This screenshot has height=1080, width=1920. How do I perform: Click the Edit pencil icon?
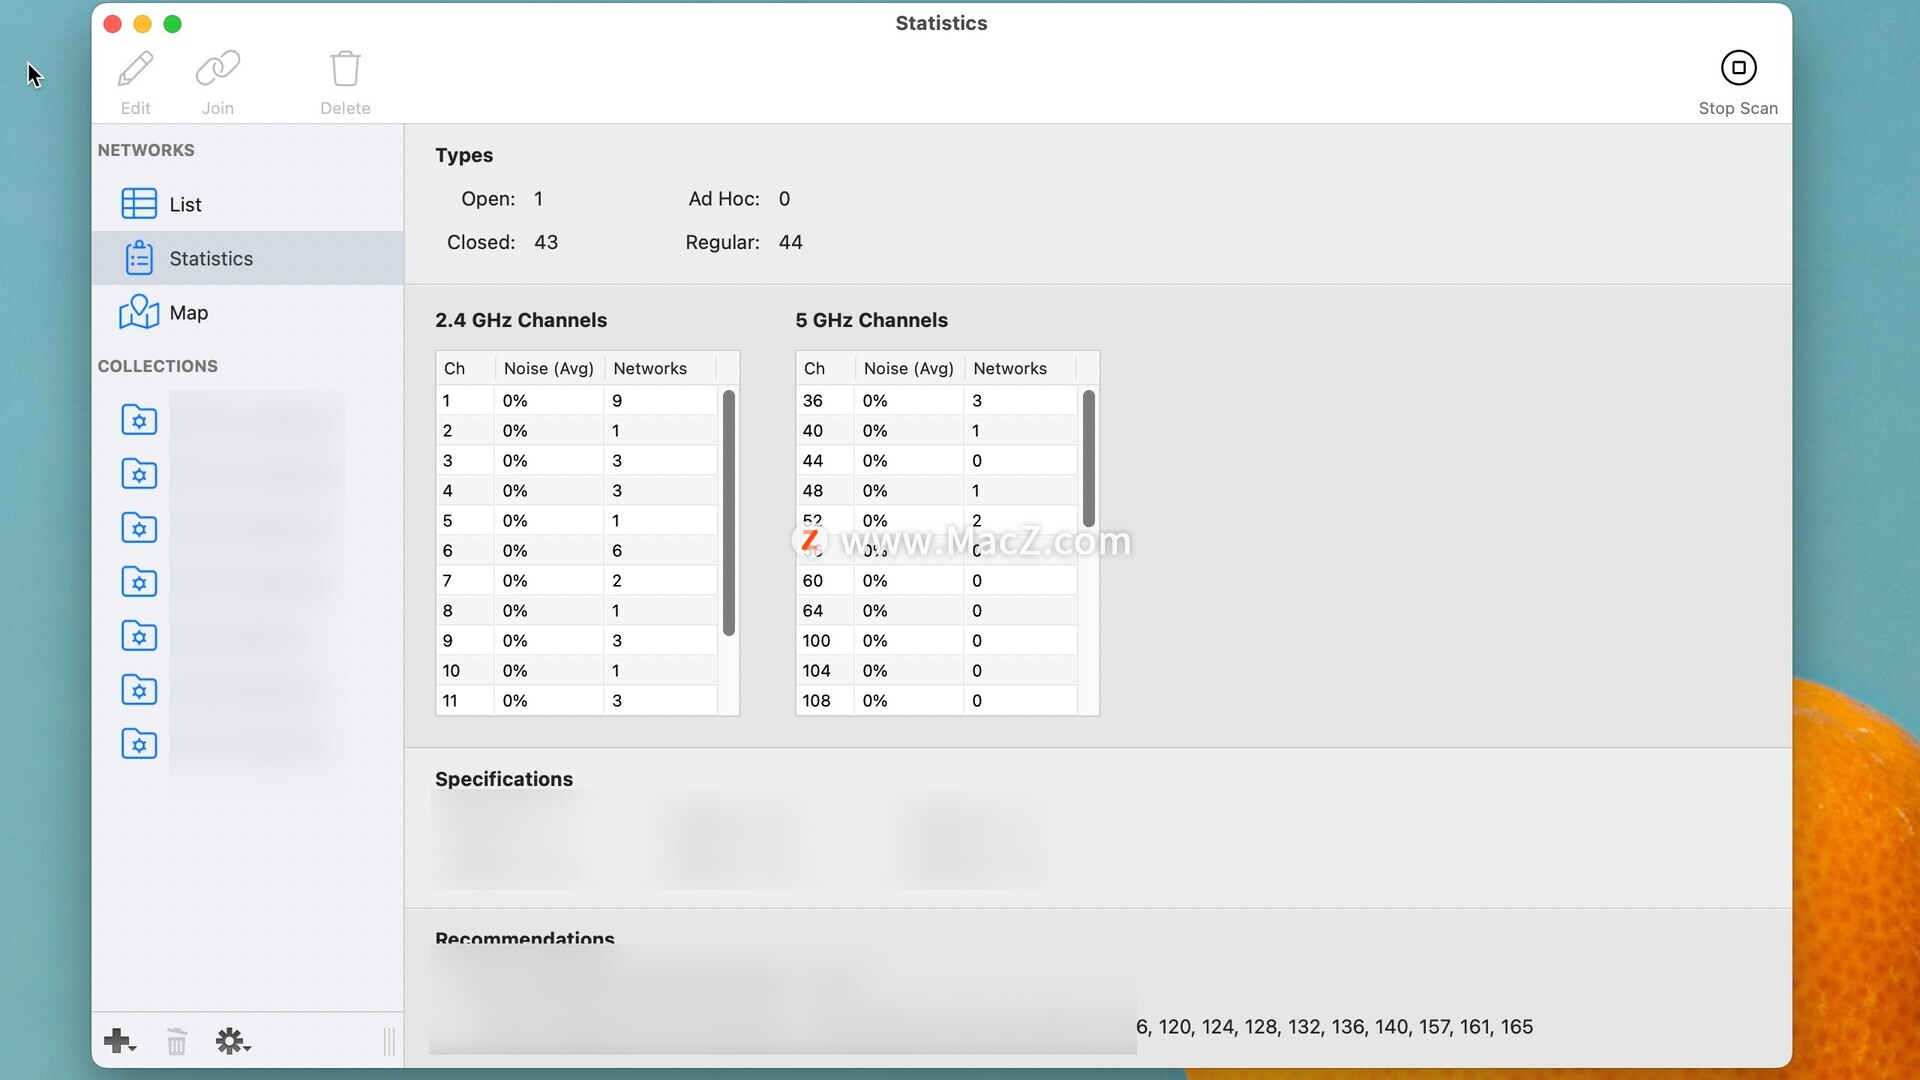tap(135, 69)
